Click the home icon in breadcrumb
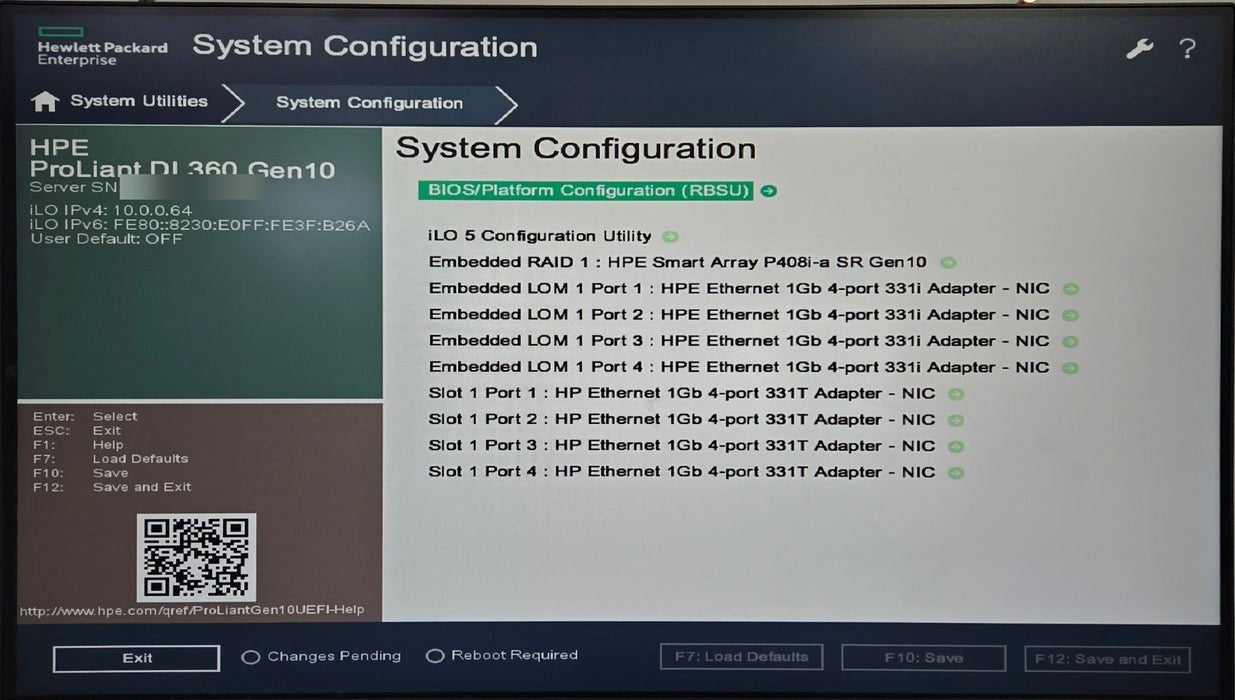The width and height of the screenshot is (1235, 700). pyautogui.click(x=45, y=101)
